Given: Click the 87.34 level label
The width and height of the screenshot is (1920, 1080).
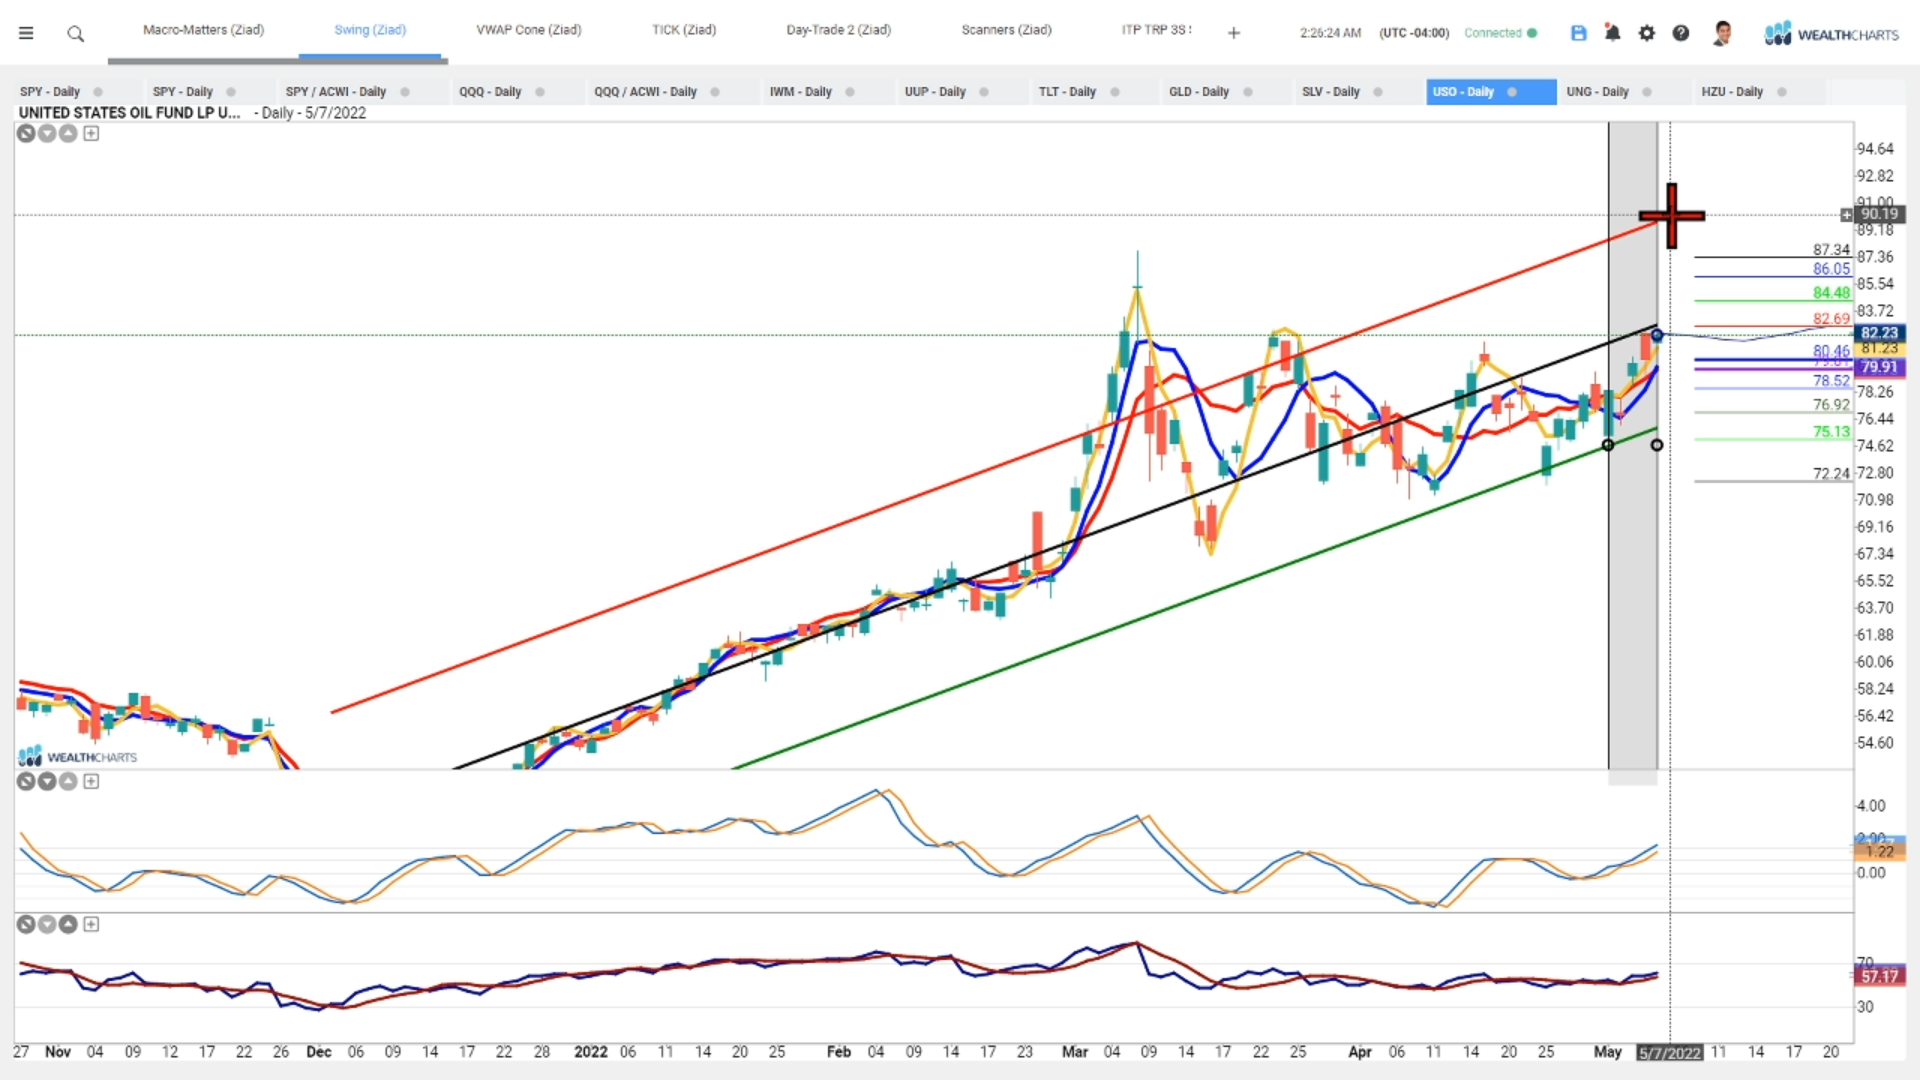Looking at the screenshot, I should (x=1831, y=250).
